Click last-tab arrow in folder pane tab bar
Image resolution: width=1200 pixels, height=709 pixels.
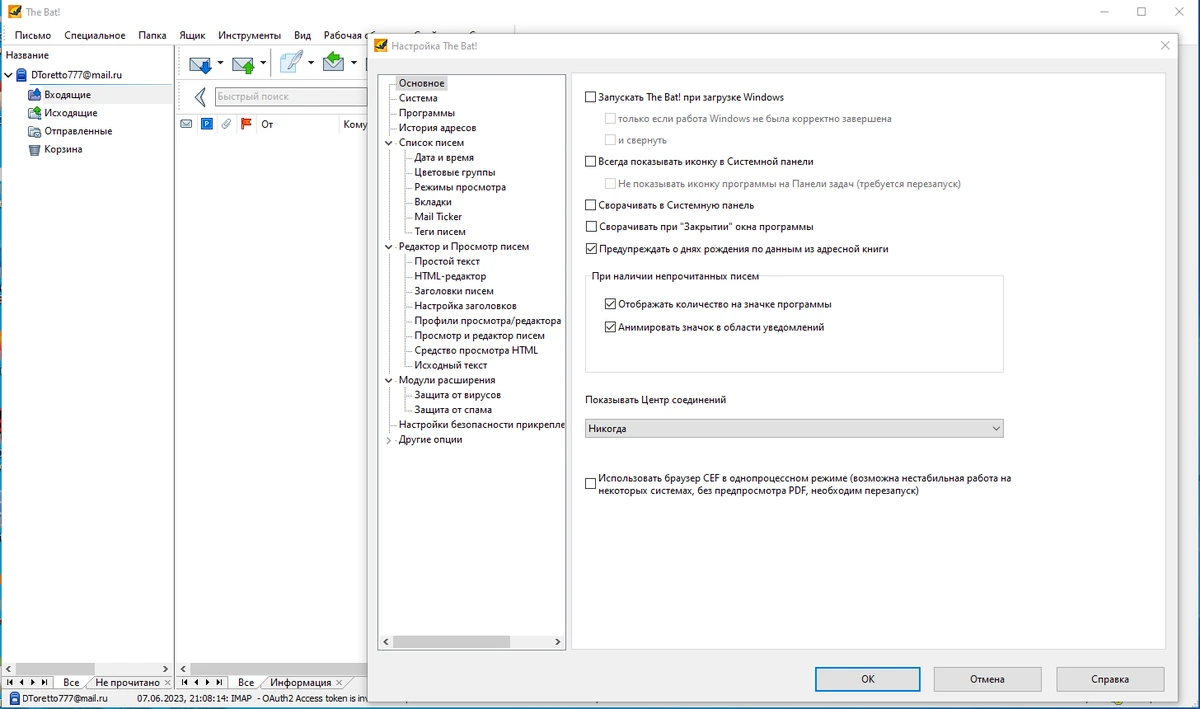(45, 682)
